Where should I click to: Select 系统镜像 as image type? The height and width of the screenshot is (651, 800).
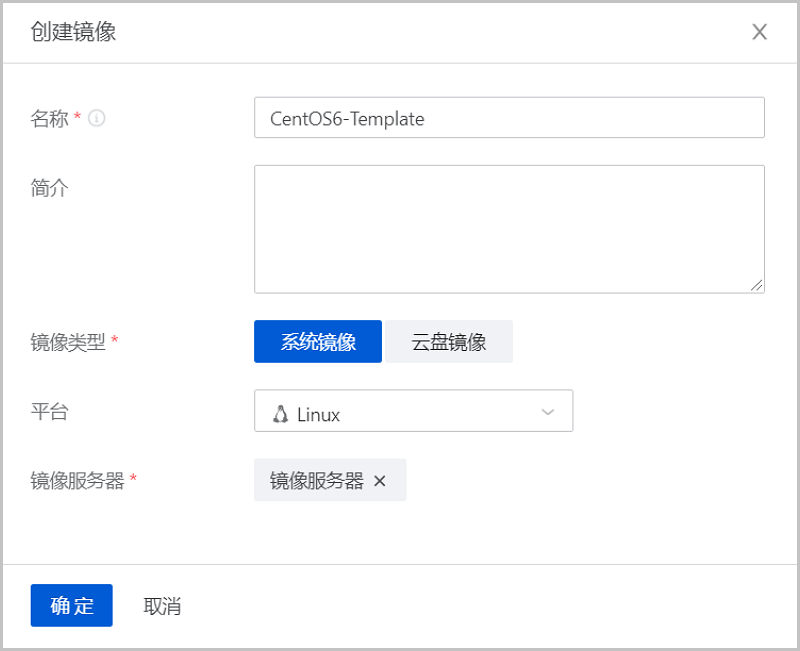[x=318, y=342]
